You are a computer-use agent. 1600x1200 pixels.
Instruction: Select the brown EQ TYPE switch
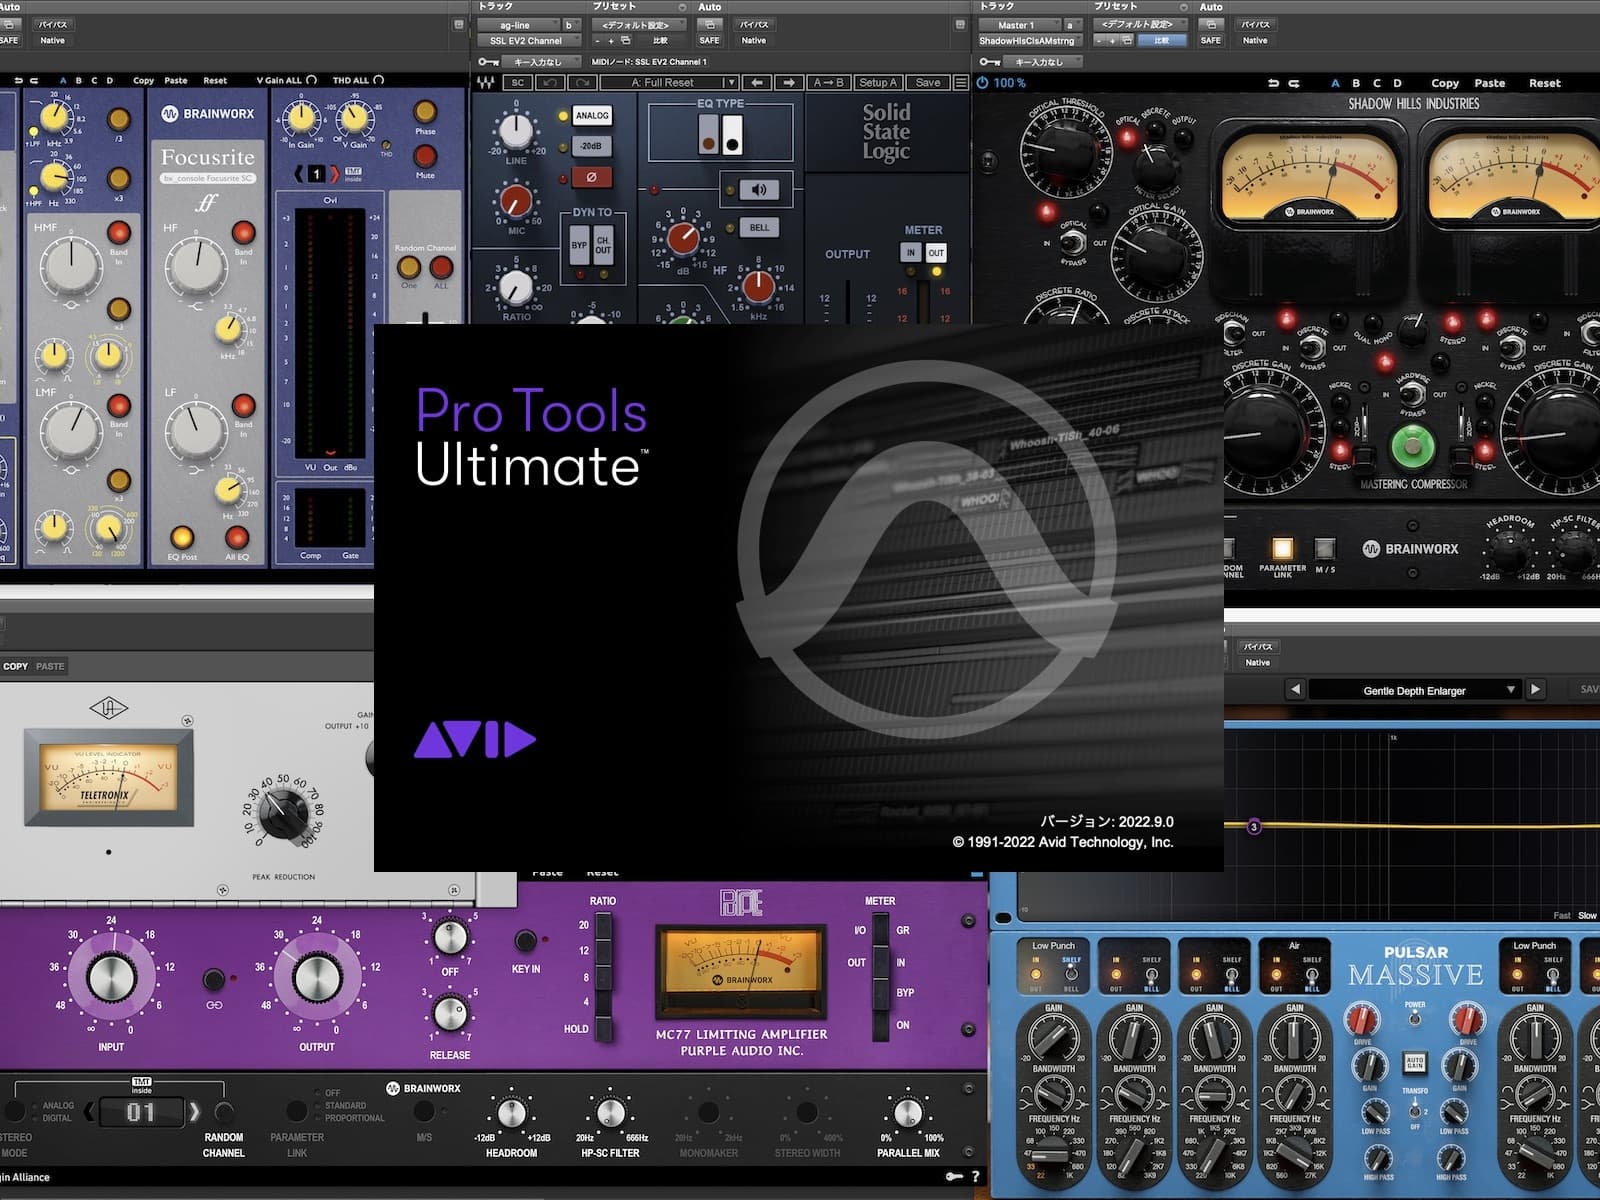coord(708,134)
